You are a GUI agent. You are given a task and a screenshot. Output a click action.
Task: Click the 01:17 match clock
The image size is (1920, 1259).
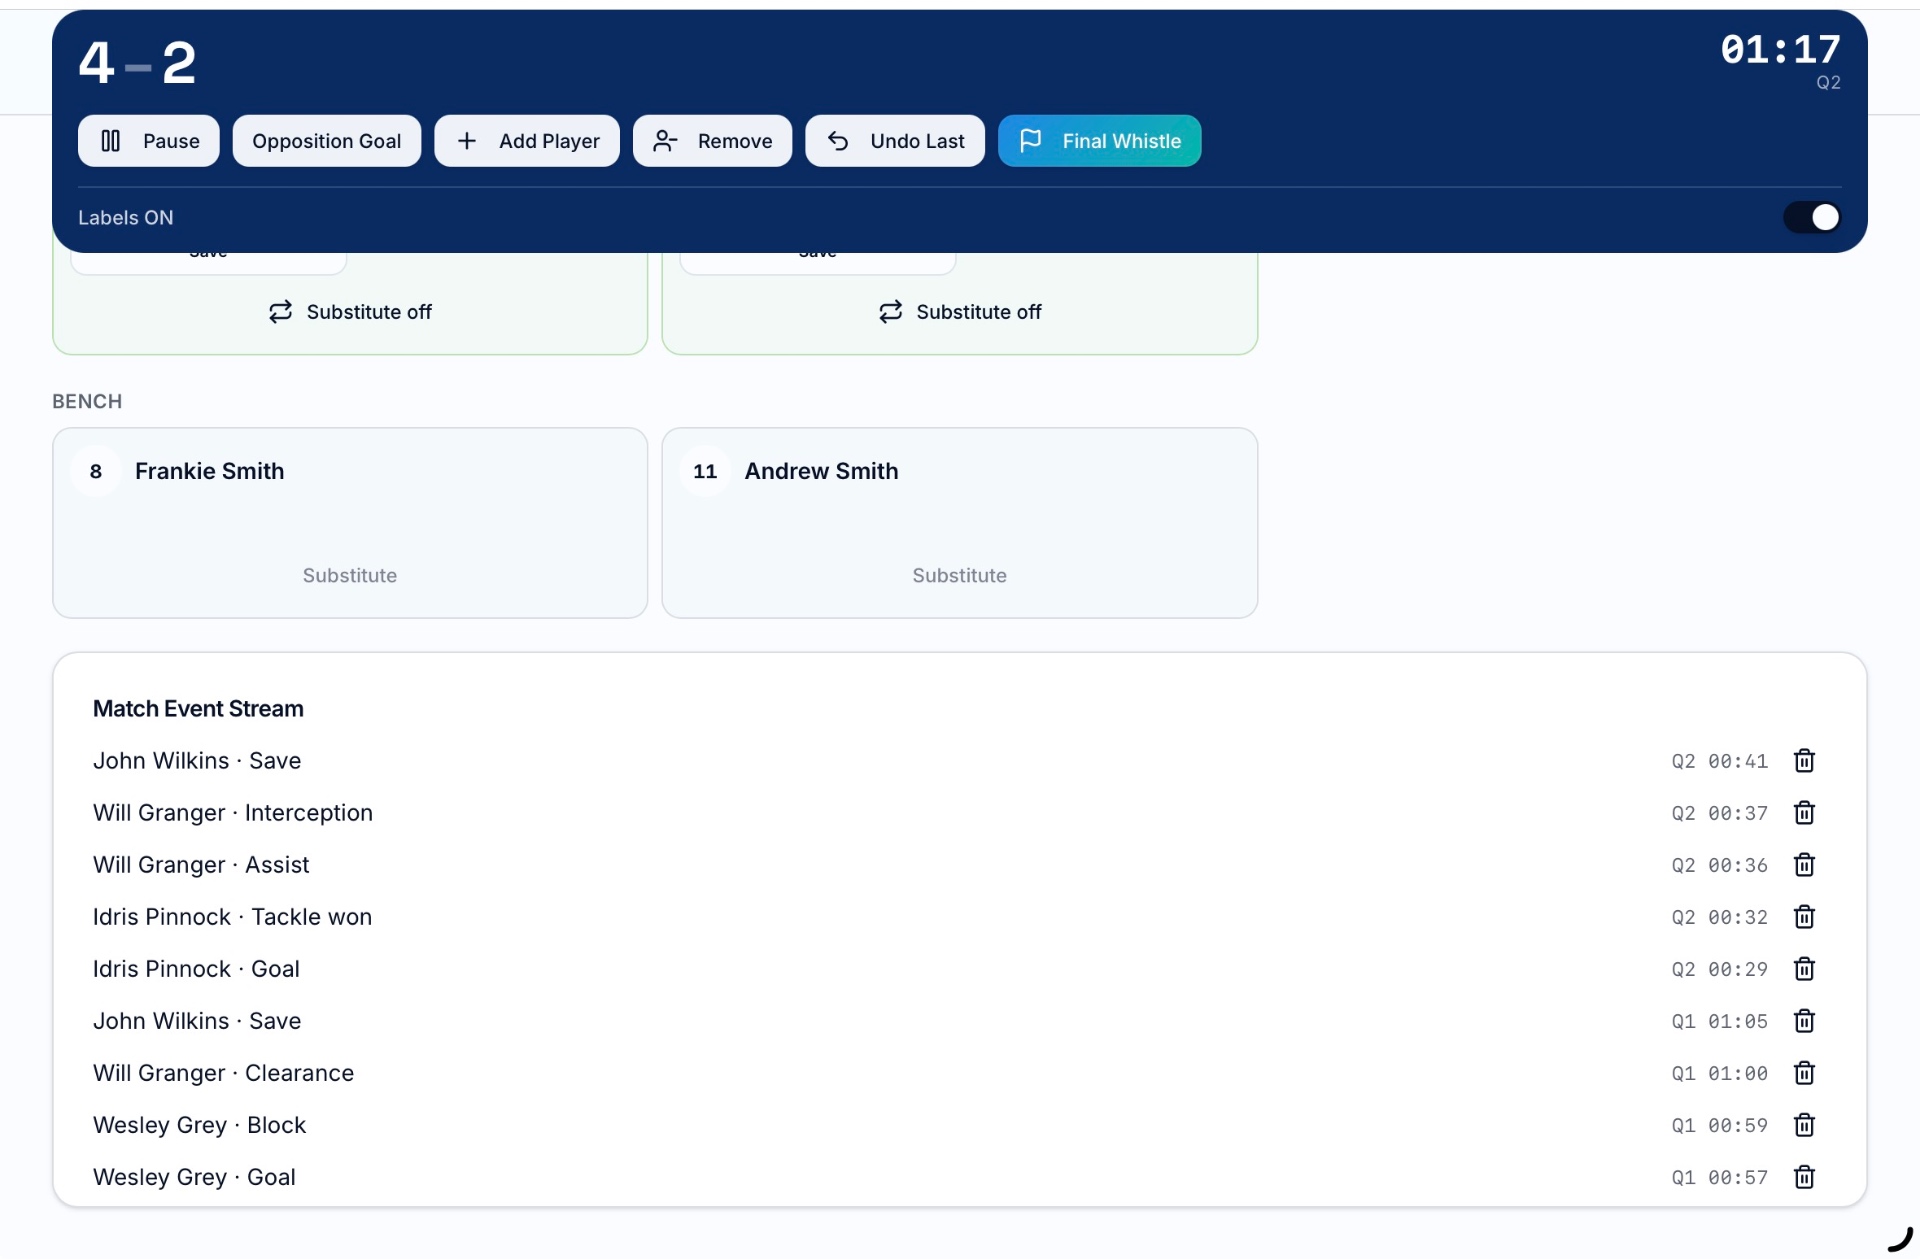(1780, 49)
